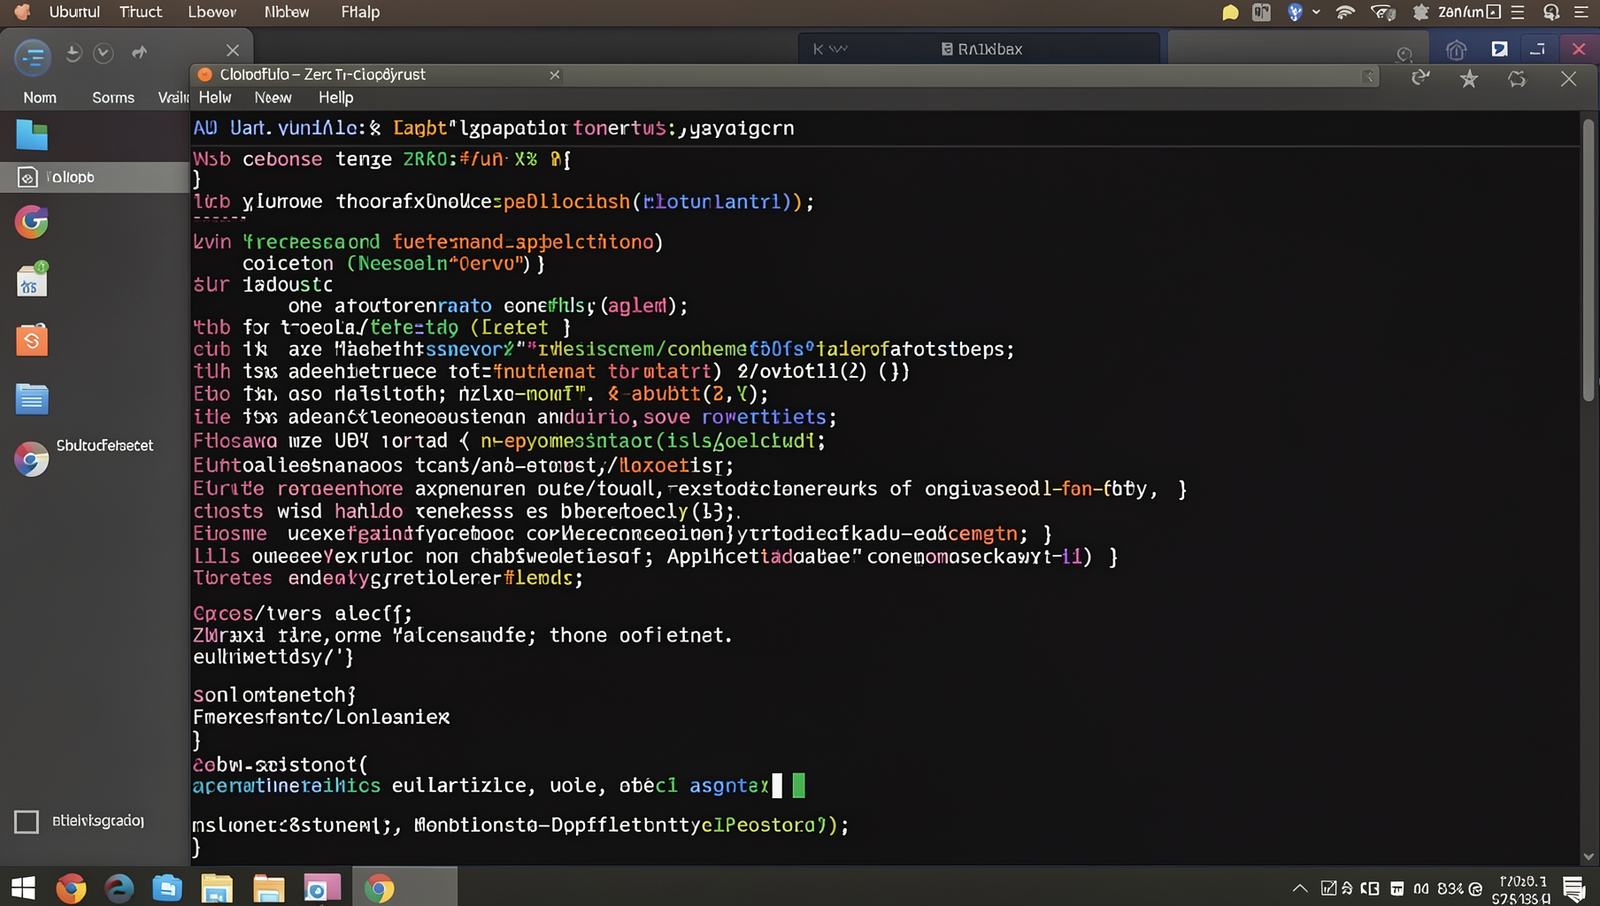Expand the chevron next to Bluetooth icon
Screen dimensions: 1600x906
click(x=1316, y=12)
